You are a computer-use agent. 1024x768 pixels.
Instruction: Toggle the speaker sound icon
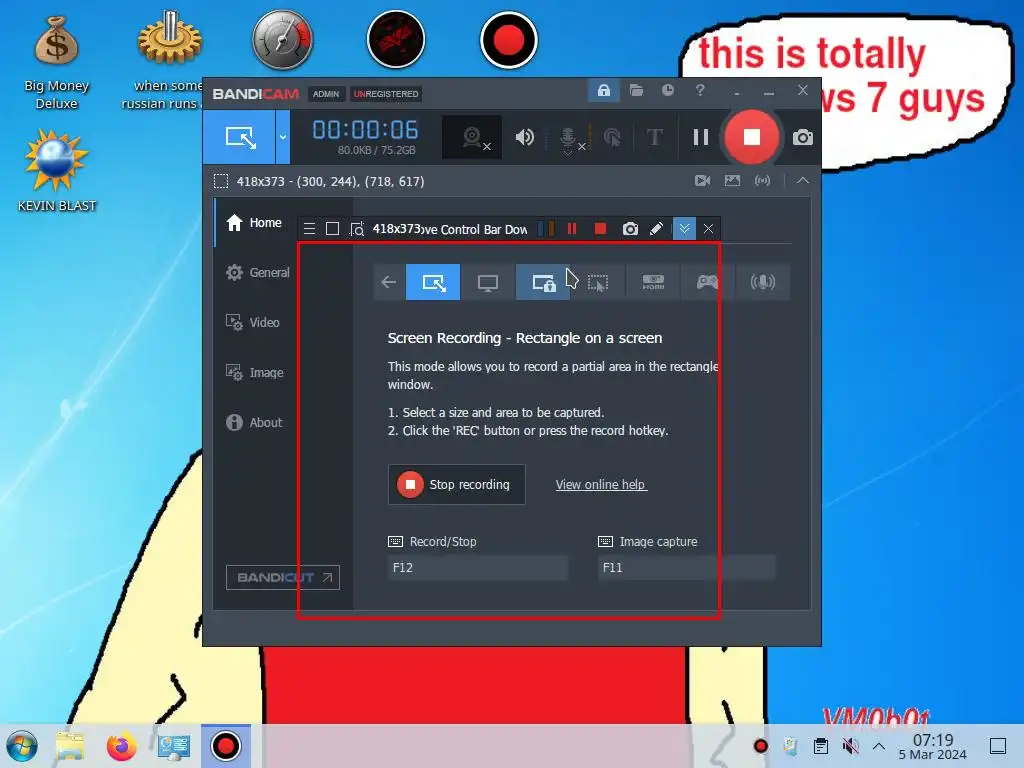pyautogui.click(x=524, y=137)
